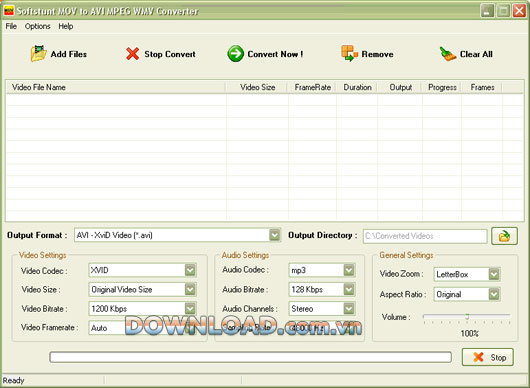Click the Remove label text
This screenshot has width=530, height=388.
(378, 54)
